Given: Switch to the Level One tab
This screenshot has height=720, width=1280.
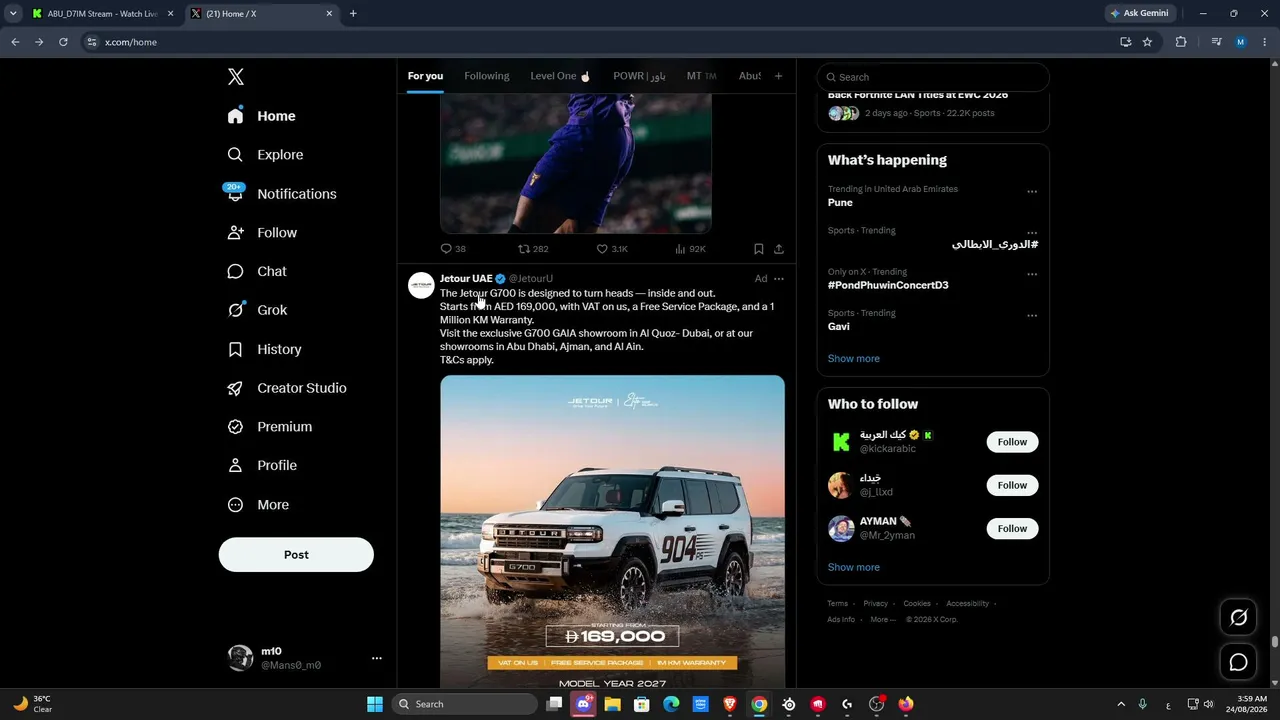Looking at the screenshot, I should click(x=560, y=76).
